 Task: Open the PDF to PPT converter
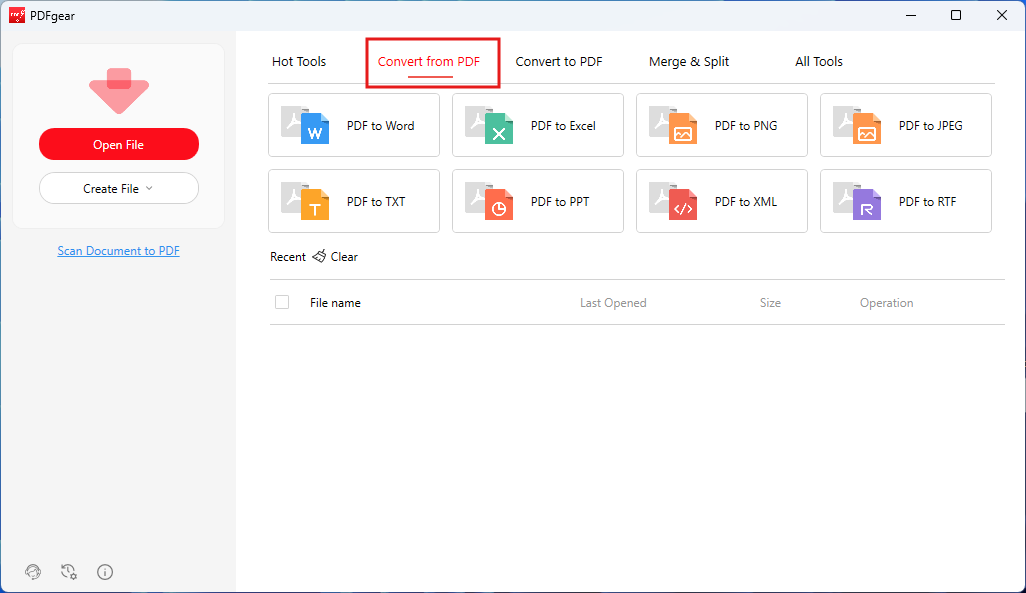(x=538, y=201)
